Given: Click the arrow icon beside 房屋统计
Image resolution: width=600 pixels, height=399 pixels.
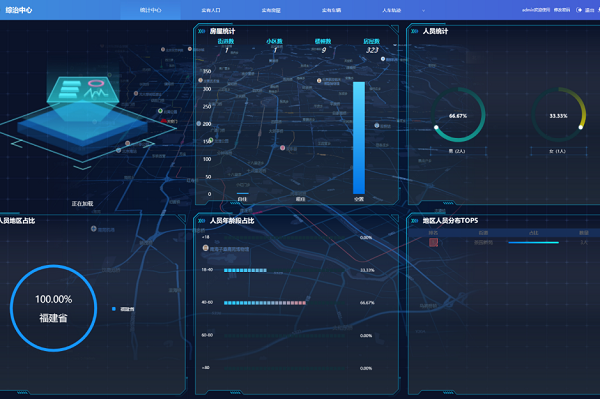Looking at the screenshot, I should (201, 31).
